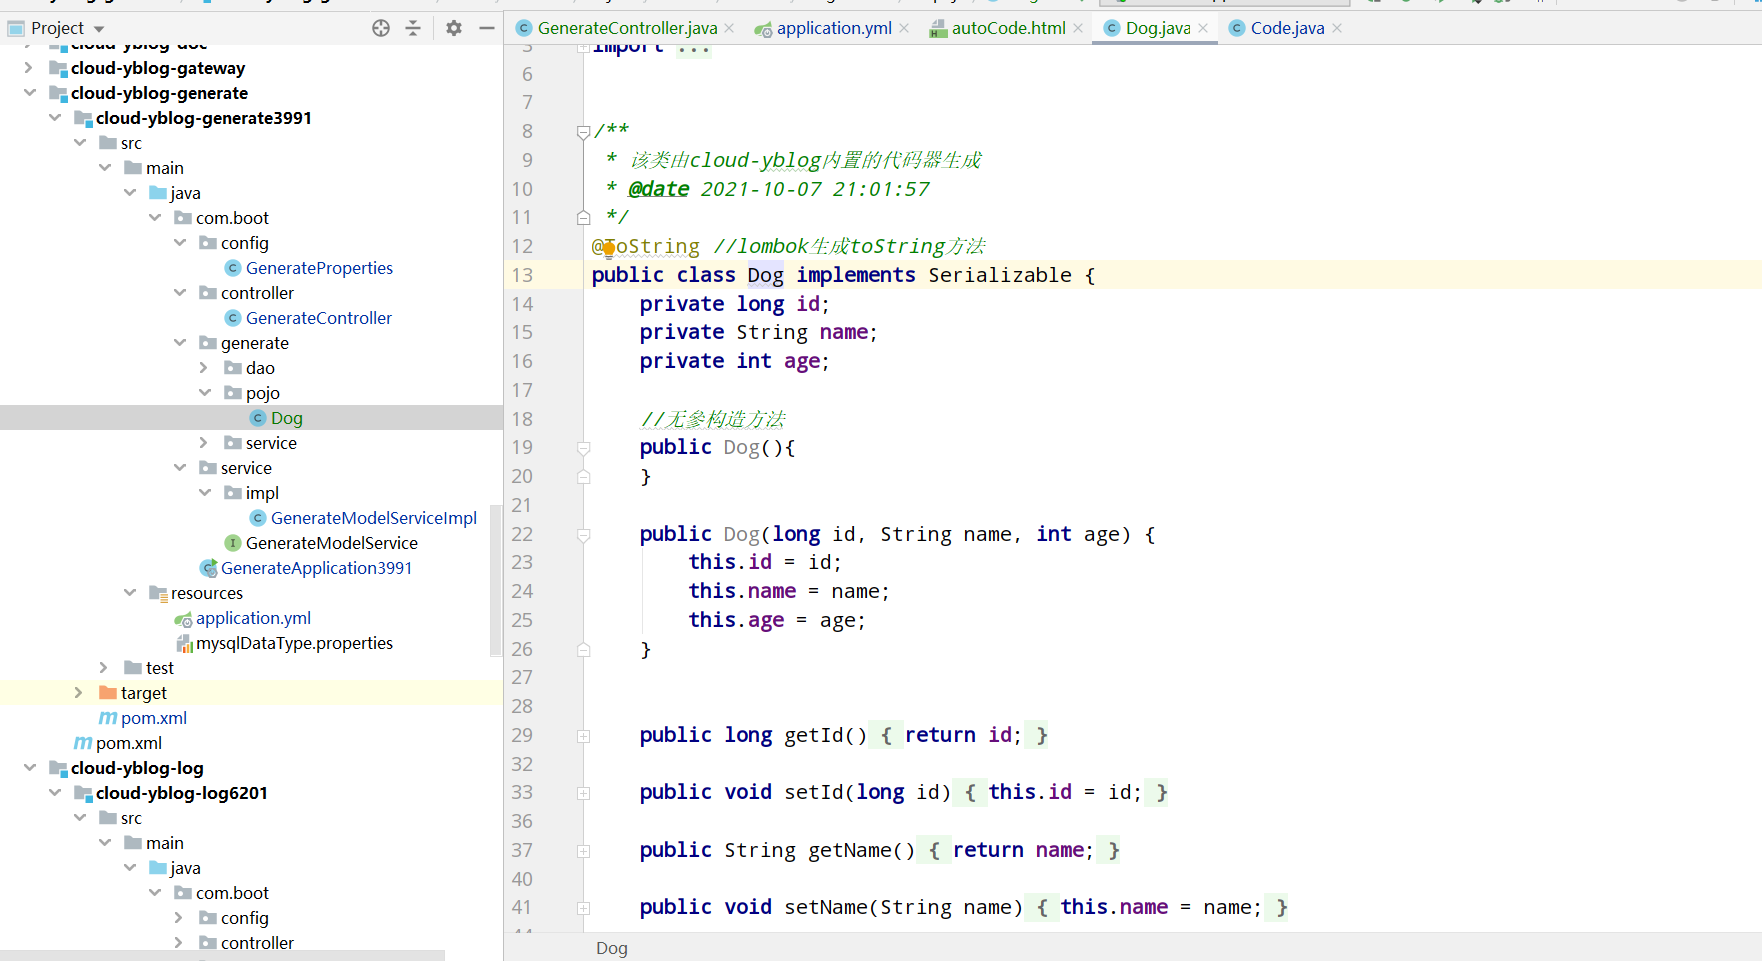Click the target folder icon
1762x961 pixels.
(108, 693)
